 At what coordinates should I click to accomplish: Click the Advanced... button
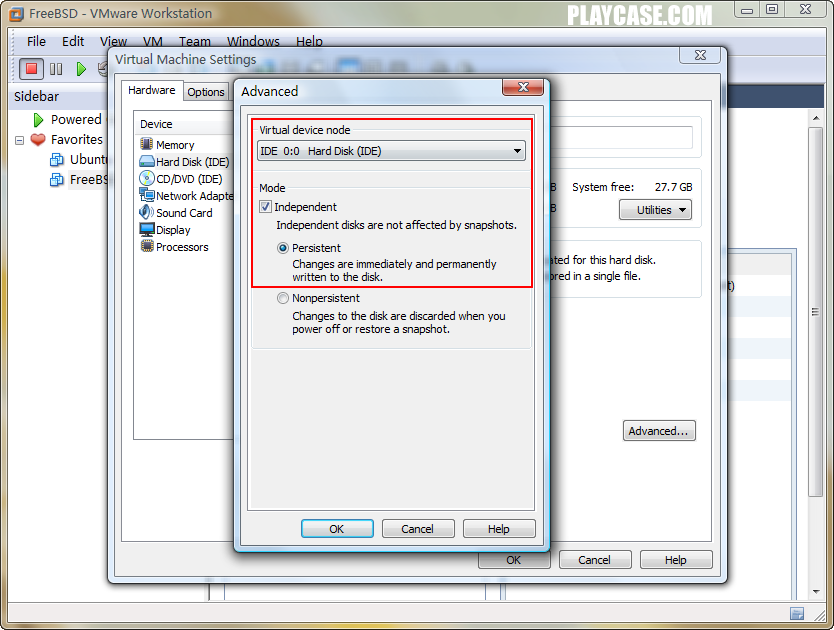(659, 431)
